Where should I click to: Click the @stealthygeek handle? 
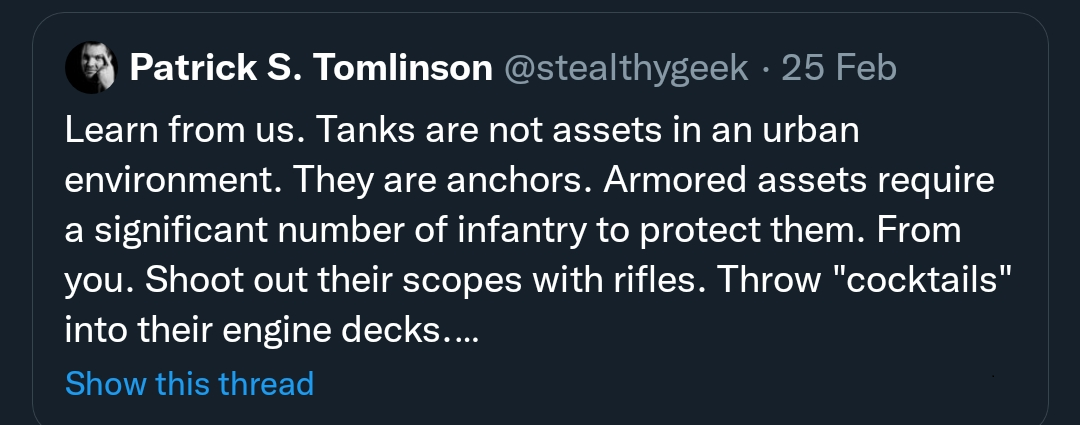626,68
